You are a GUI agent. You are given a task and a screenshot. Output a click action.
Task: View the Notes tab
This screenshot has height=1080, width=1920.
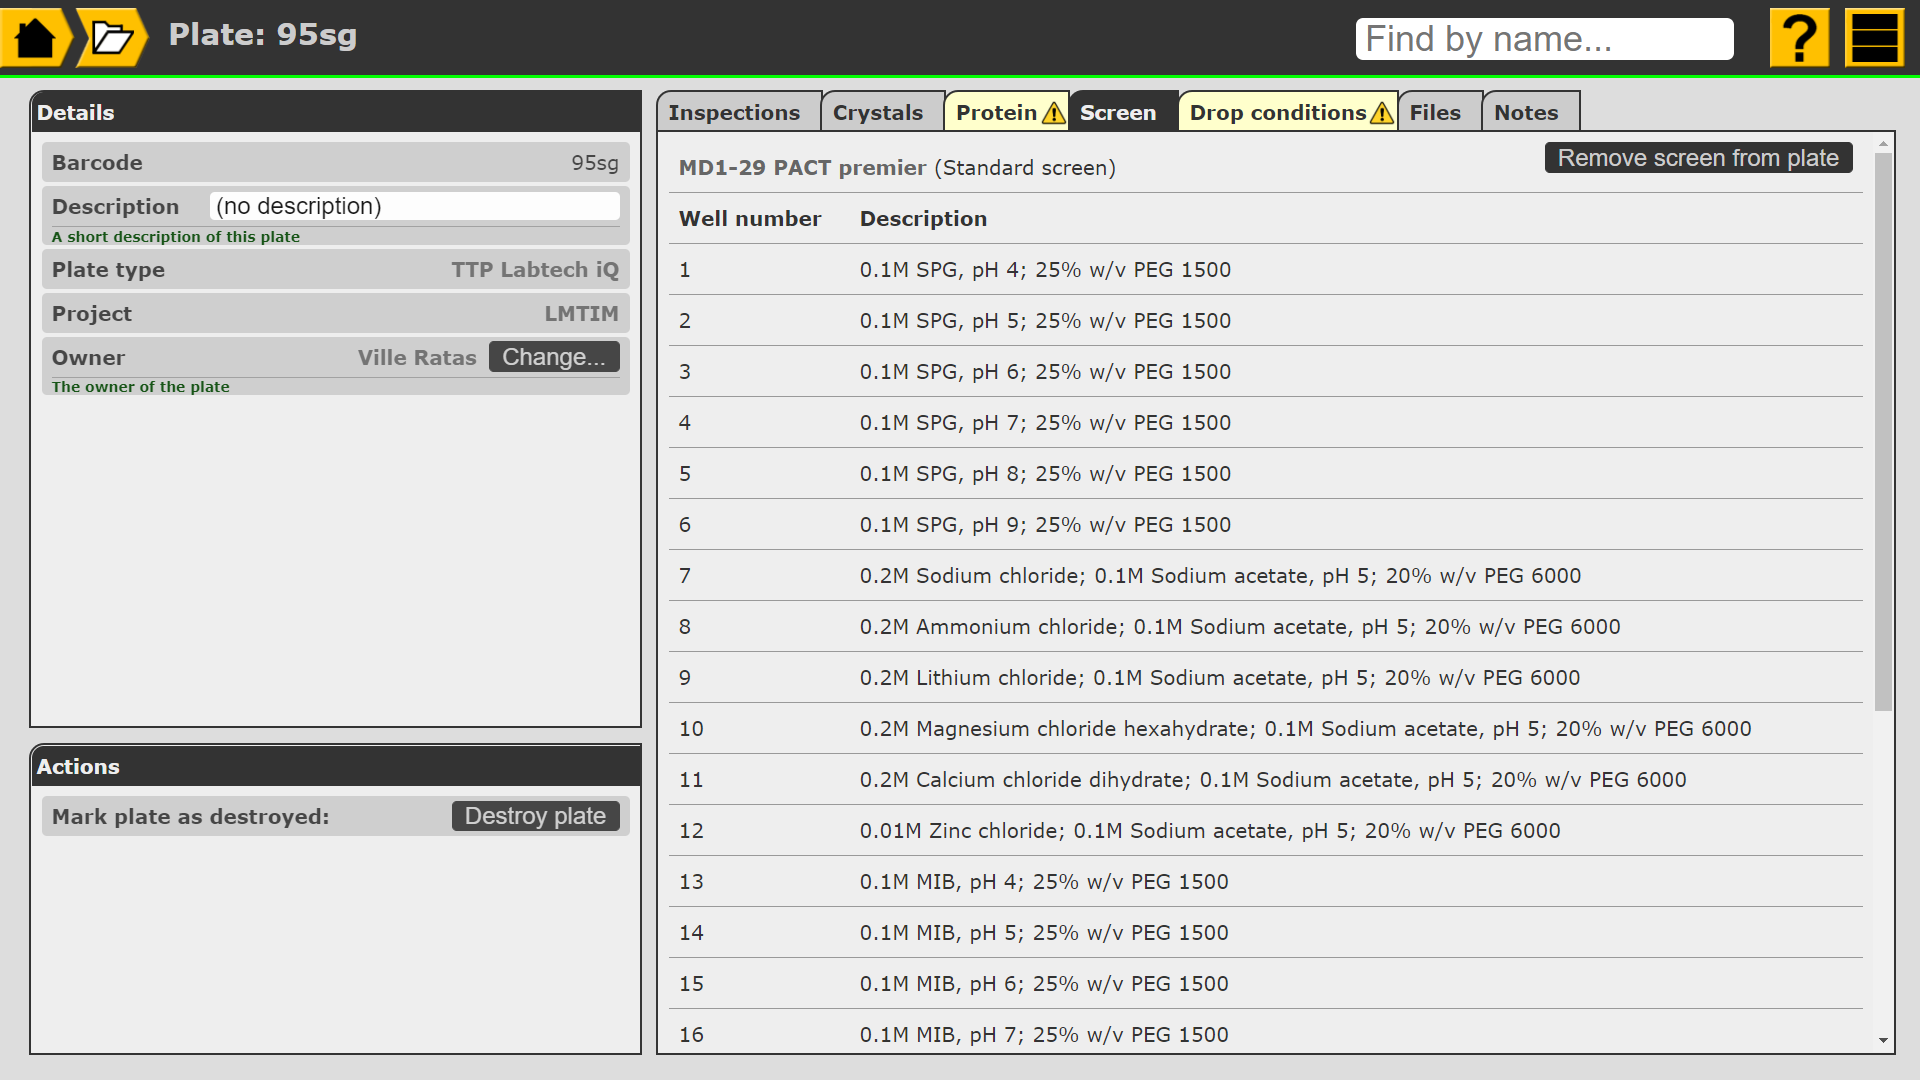click(x=1525, y=113)
